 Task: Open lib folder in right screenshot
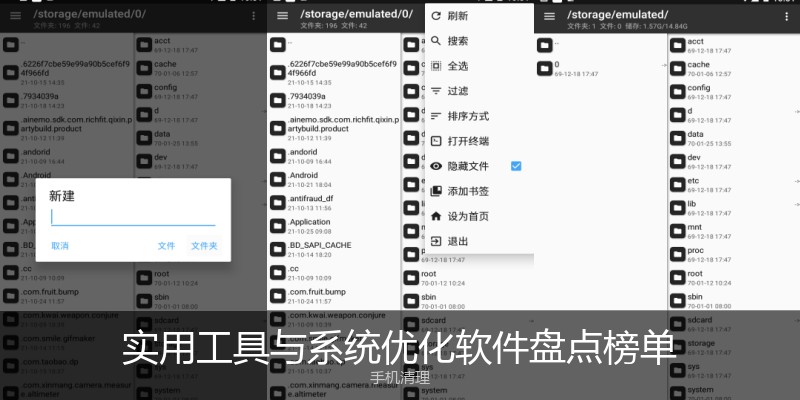point(734,208)
